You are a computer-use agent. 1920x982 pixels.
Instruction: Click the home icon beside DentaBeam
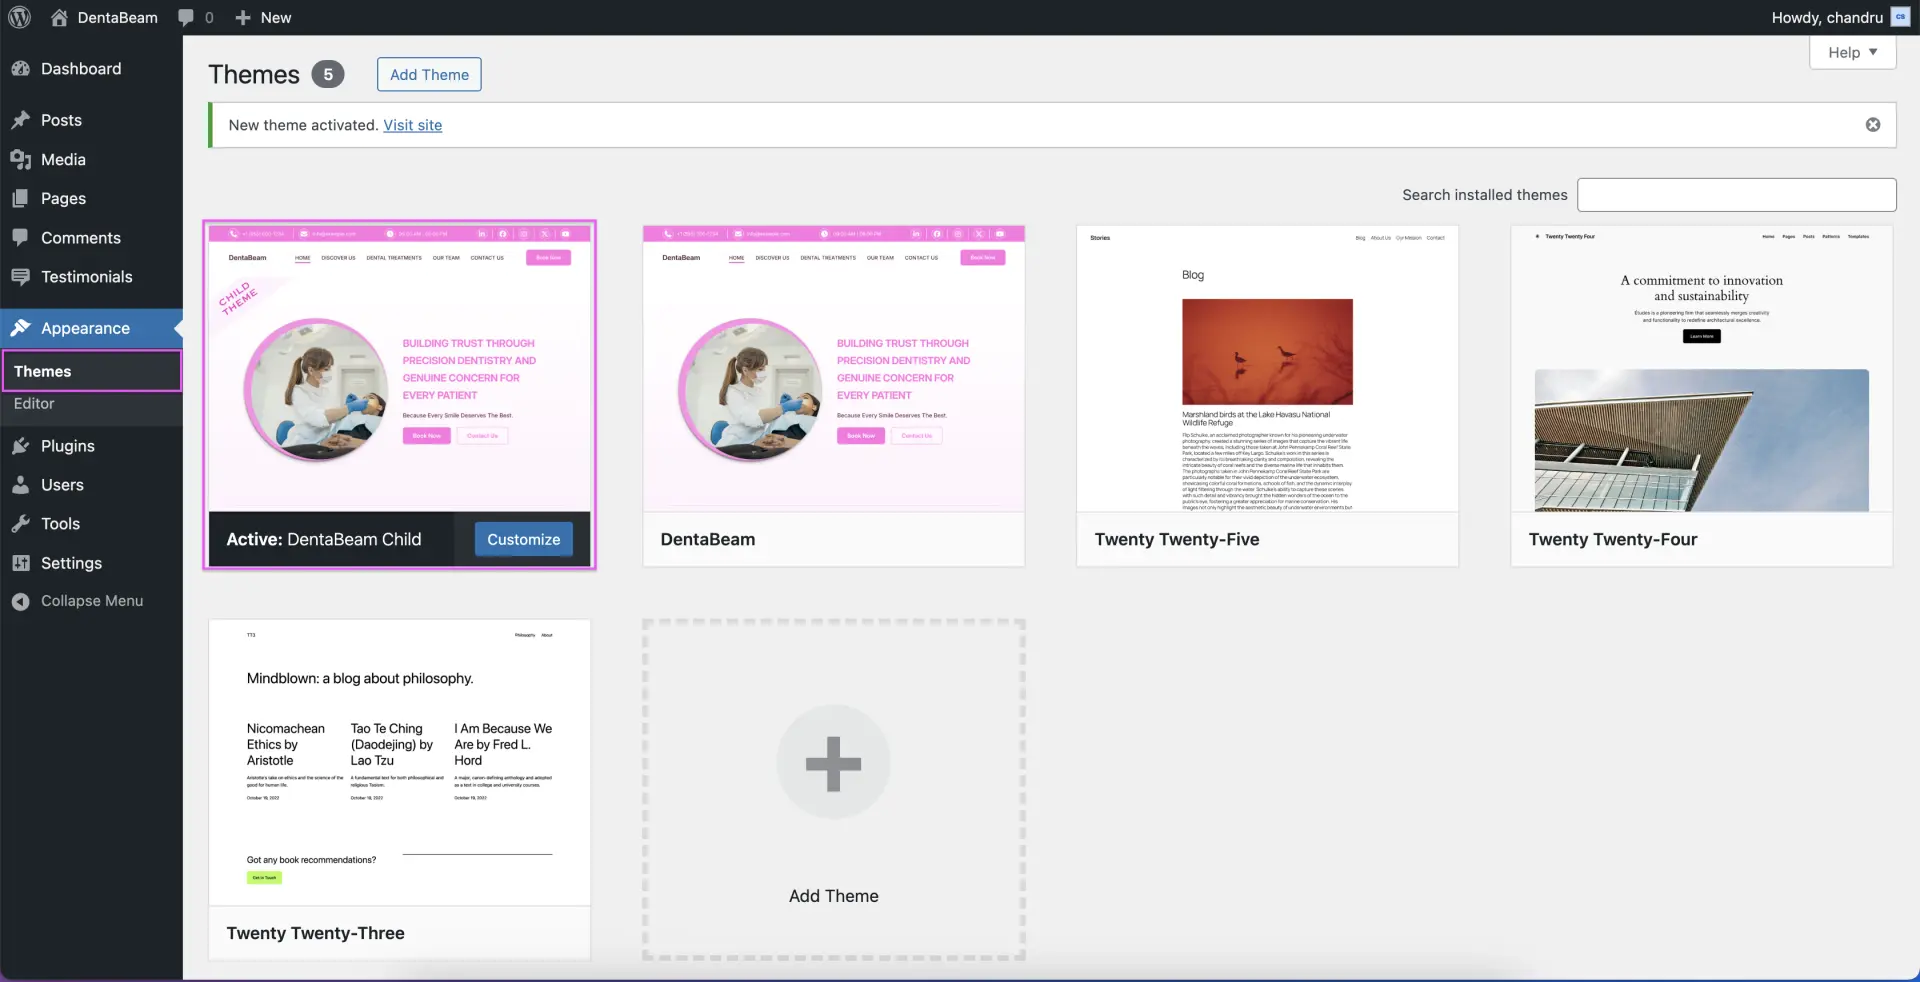59,17
